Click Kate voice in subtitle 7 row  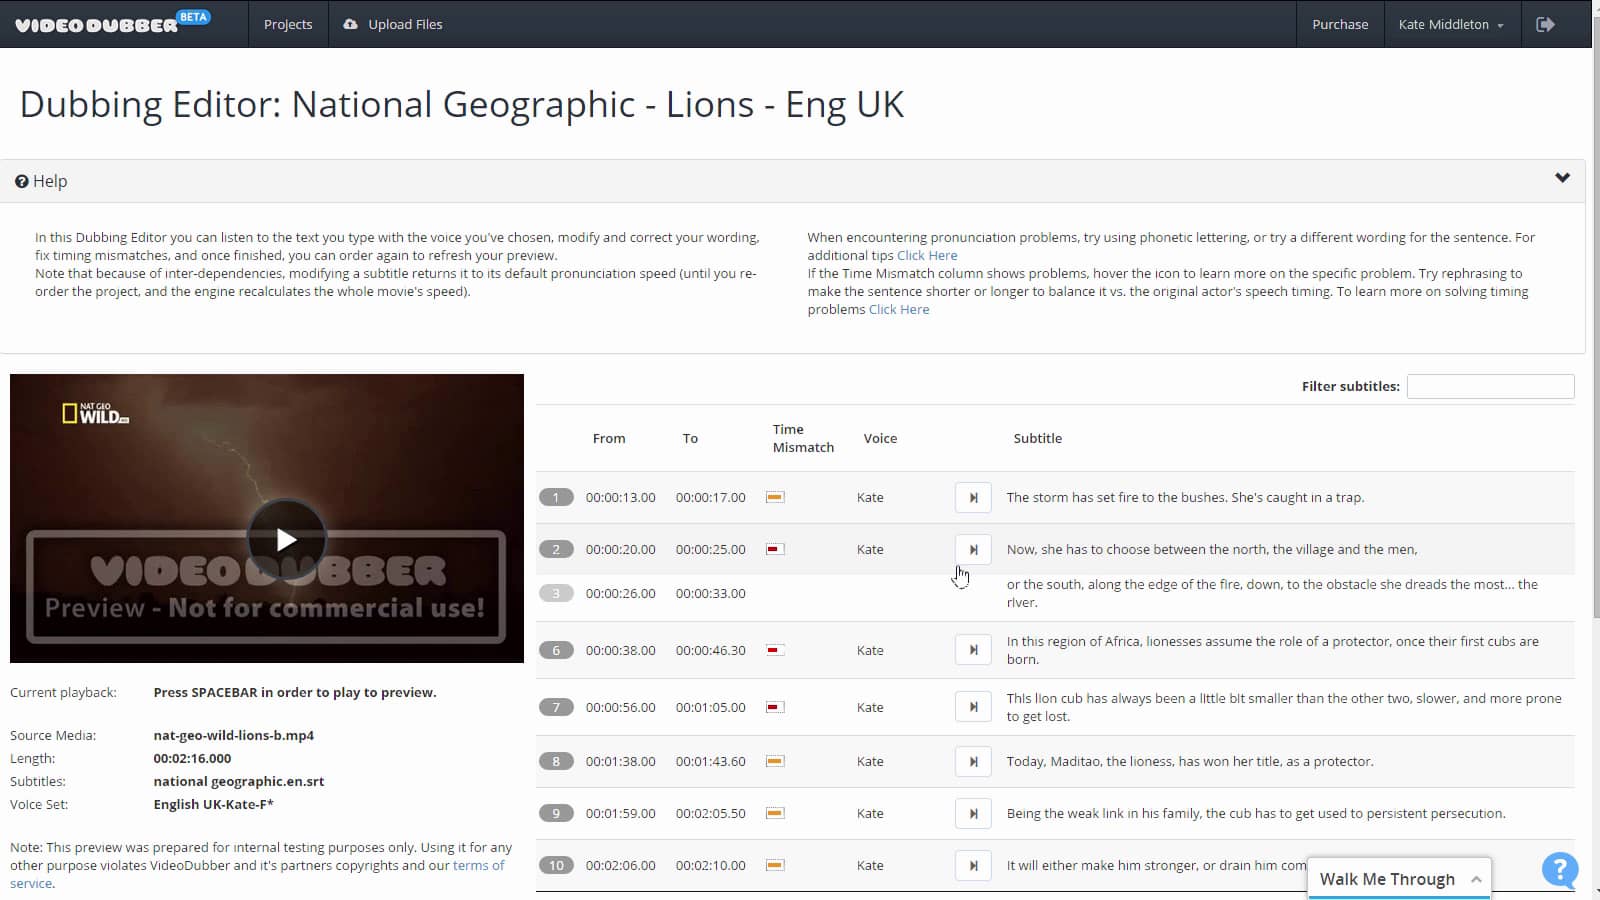coord(870,707)
